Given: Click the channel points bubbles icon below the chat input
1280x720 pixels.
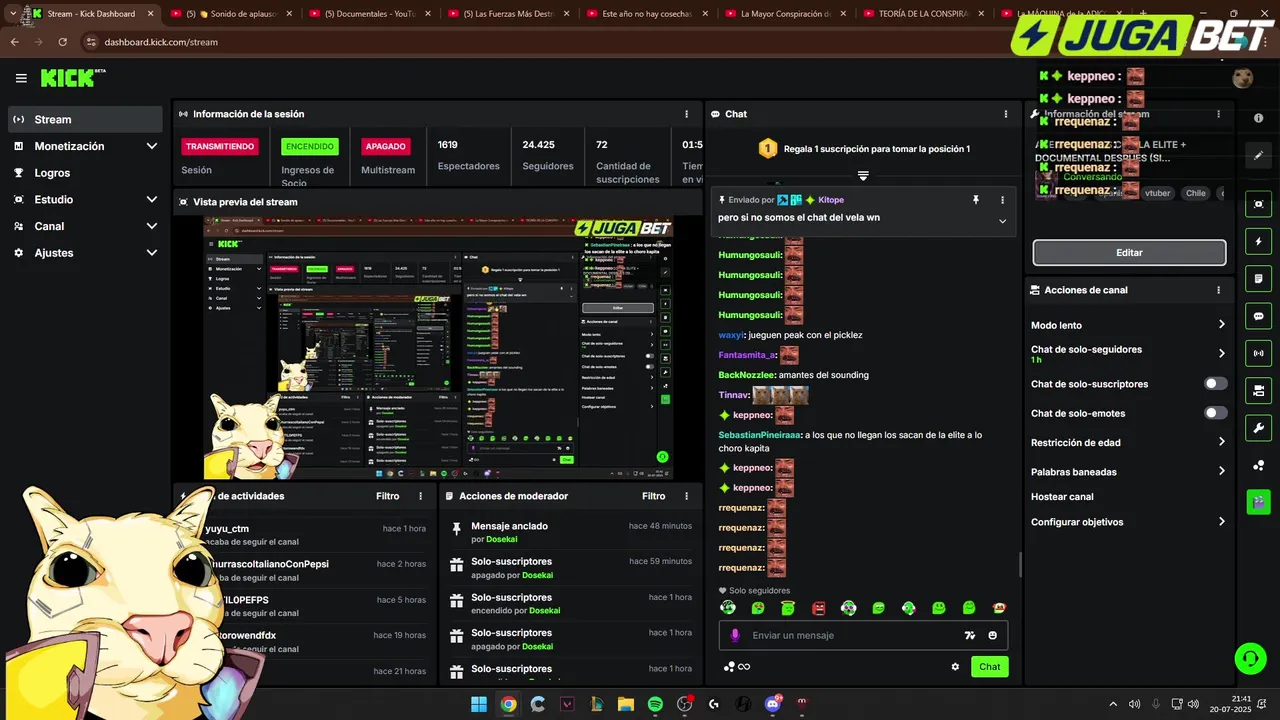Looking at the screenshot, I should [x=730, y=667].
